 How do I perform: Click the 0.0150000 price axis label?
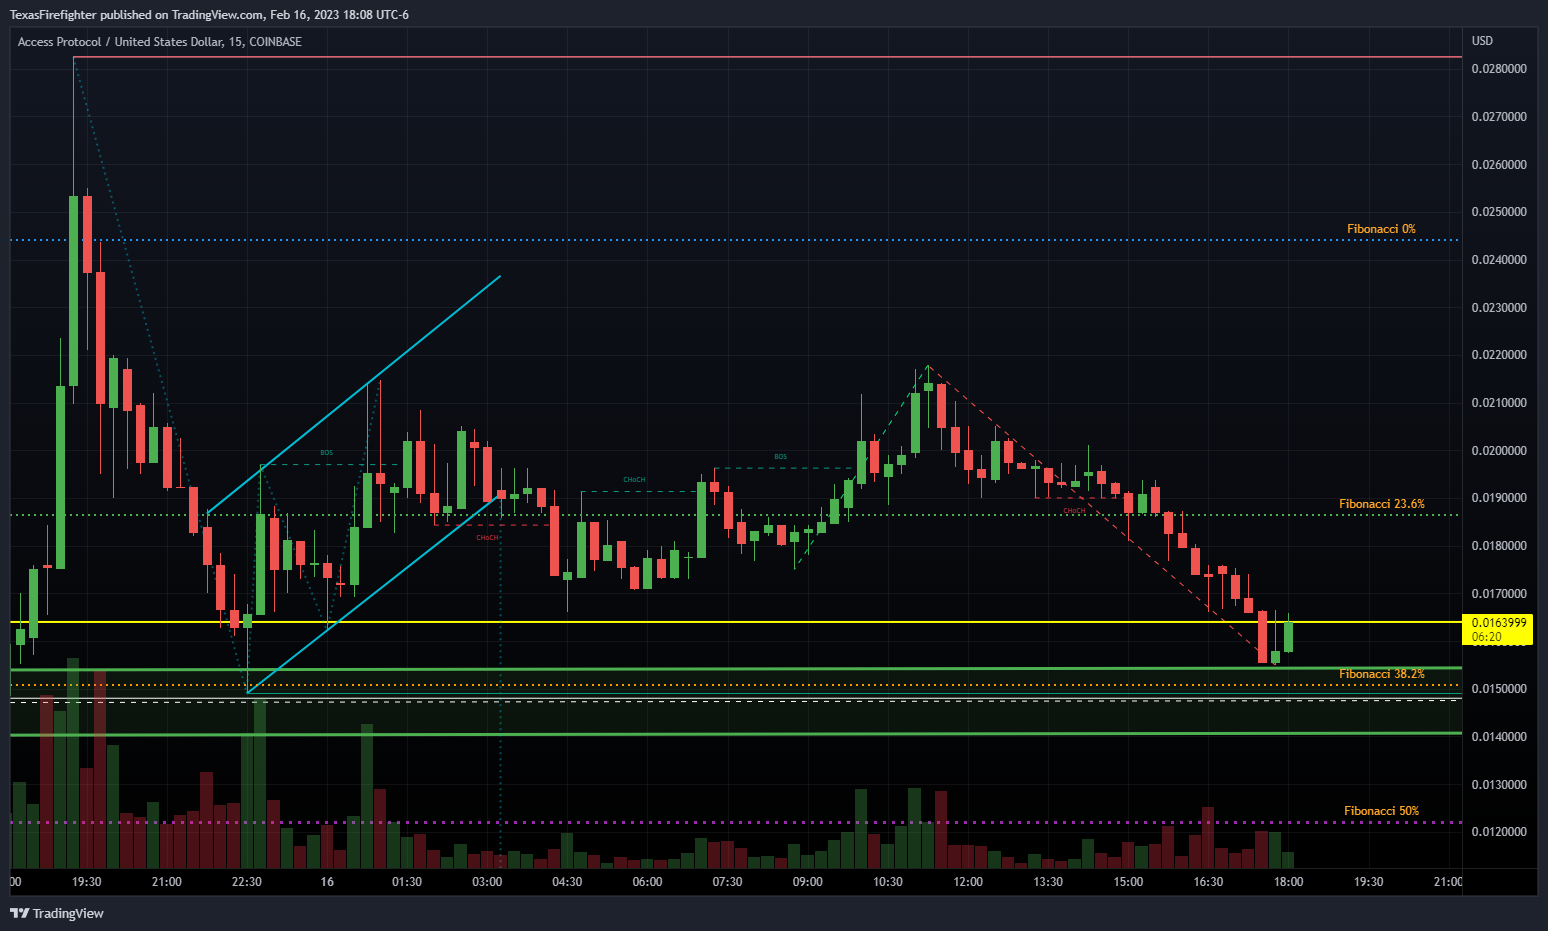tap(1499, 689)
